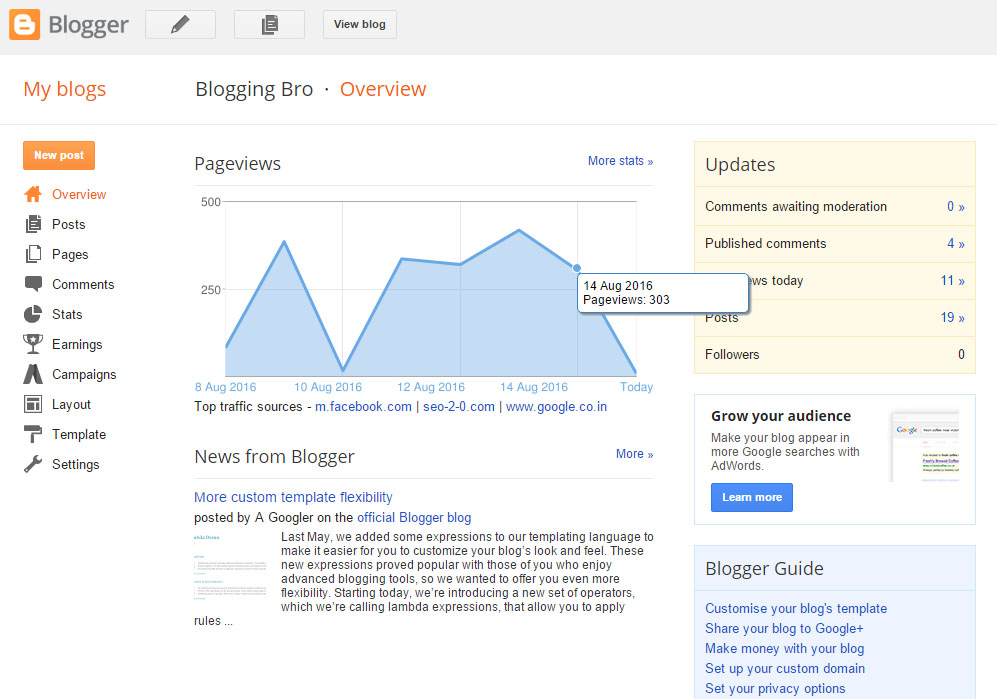
Task: Click the orange New post button
Action: 59,155
